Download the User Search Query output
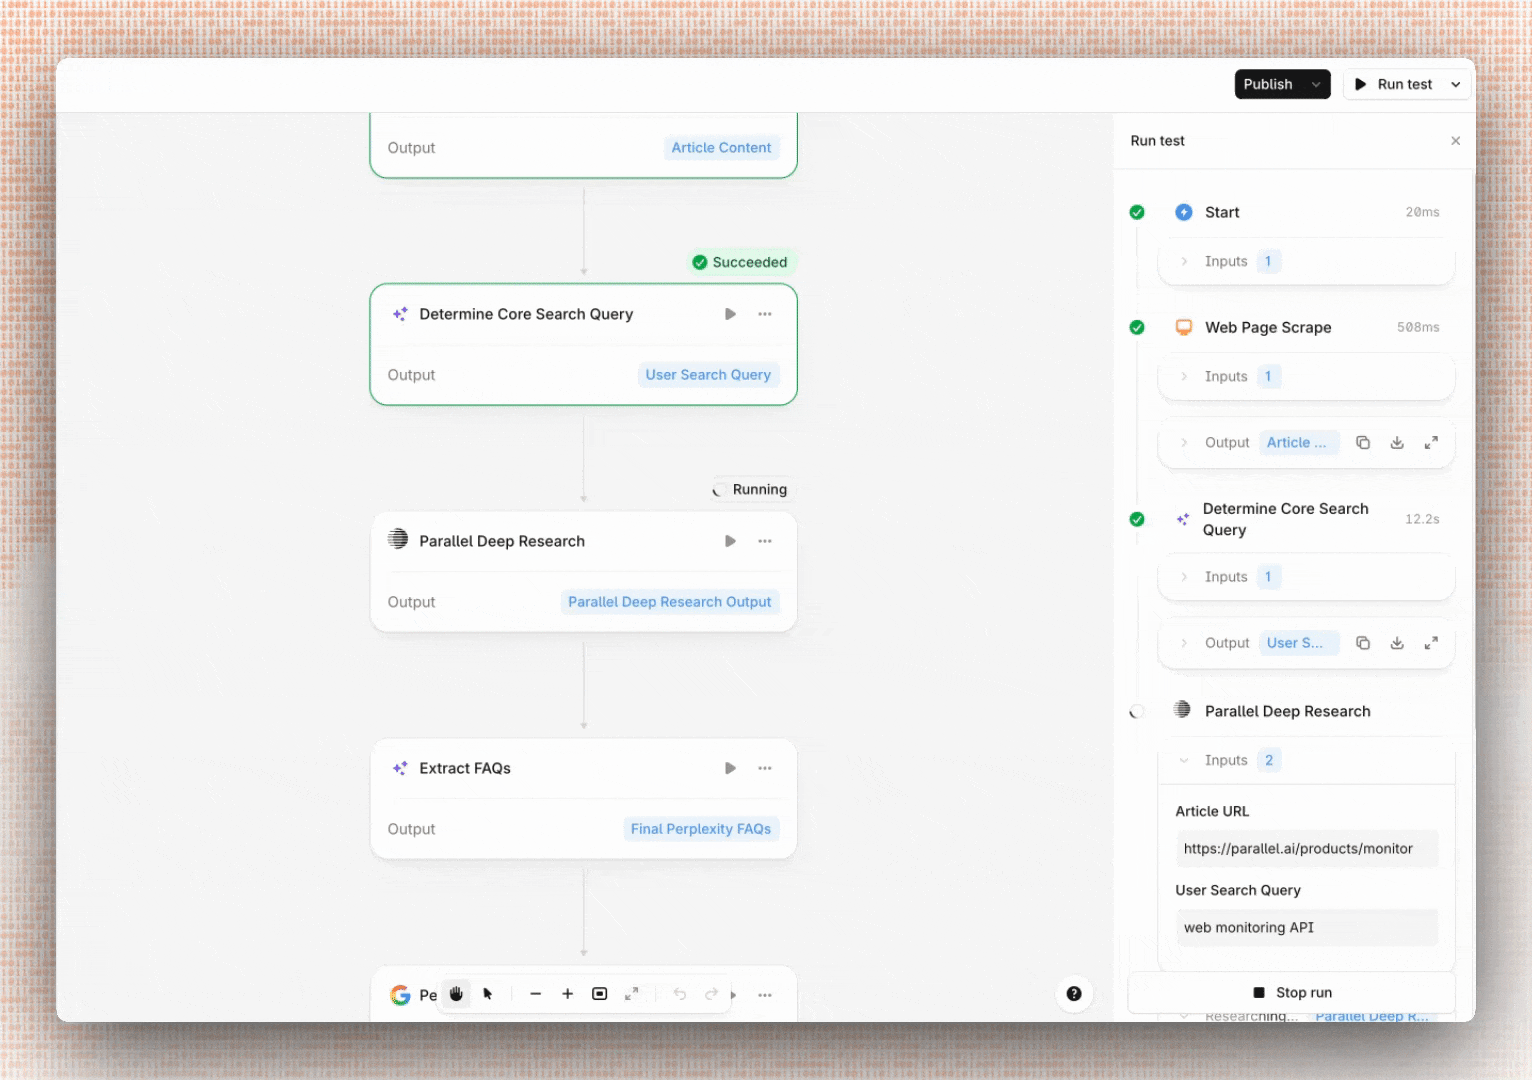This screenshot has height=1080, width=1532. [1397, 643]
